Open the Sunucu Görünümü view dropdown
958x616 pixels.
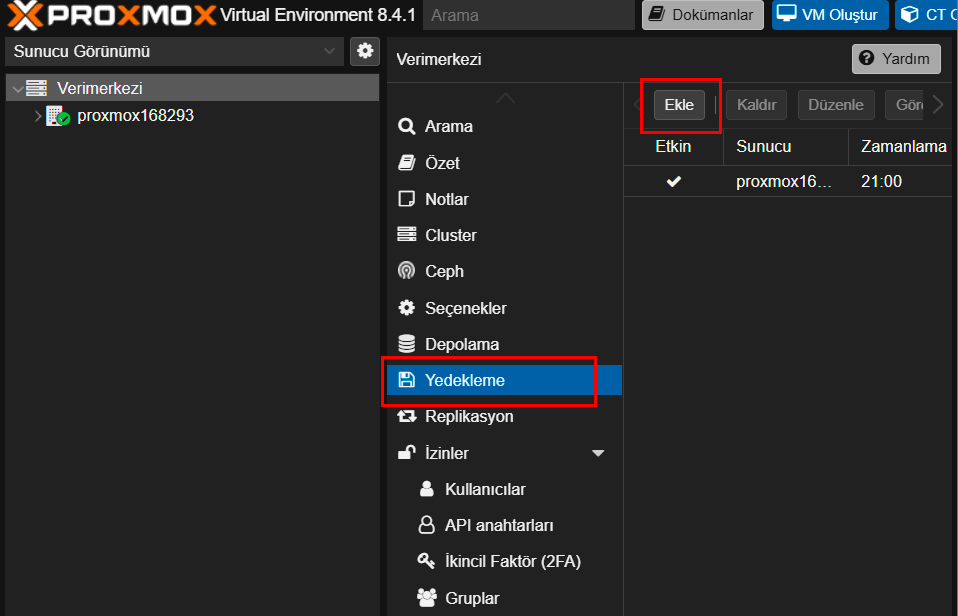176,51
